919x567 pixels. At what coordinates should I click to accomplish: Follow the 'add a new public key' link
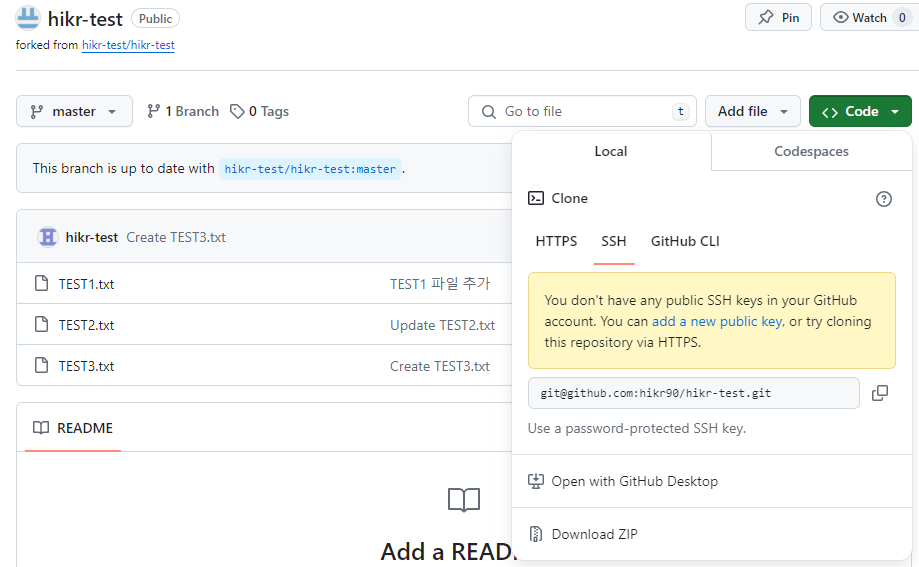pyautogui.click(x=717, y=321)
